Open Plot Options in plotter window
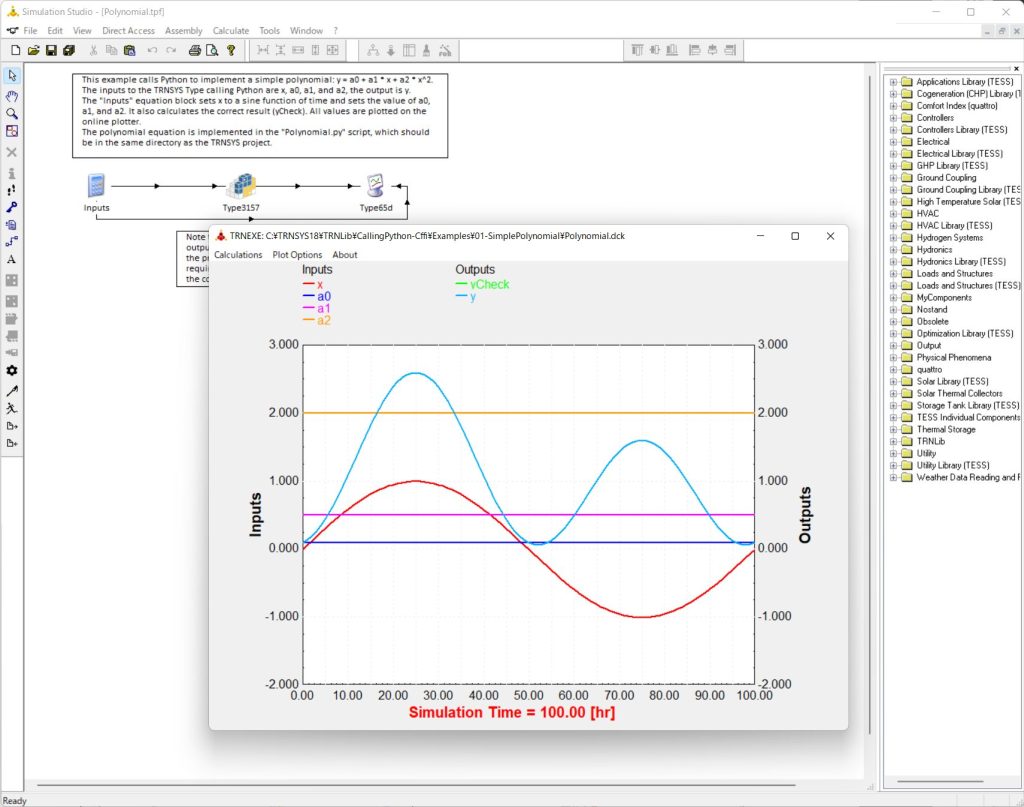1024x807 pixels. [x=297, y=255]
